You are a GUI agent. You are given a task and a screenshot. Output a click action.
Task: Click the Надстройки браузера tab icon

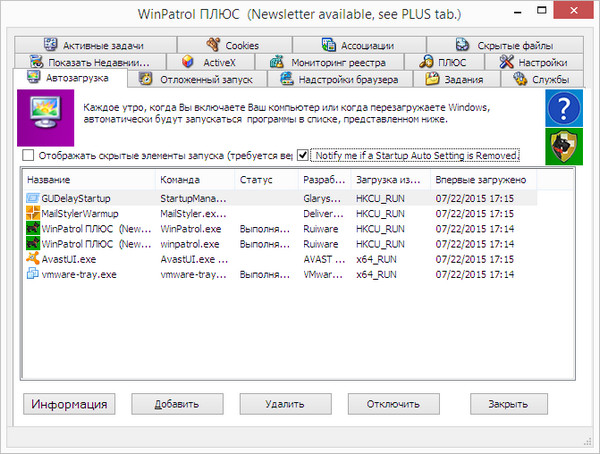(x=287, y=79)
